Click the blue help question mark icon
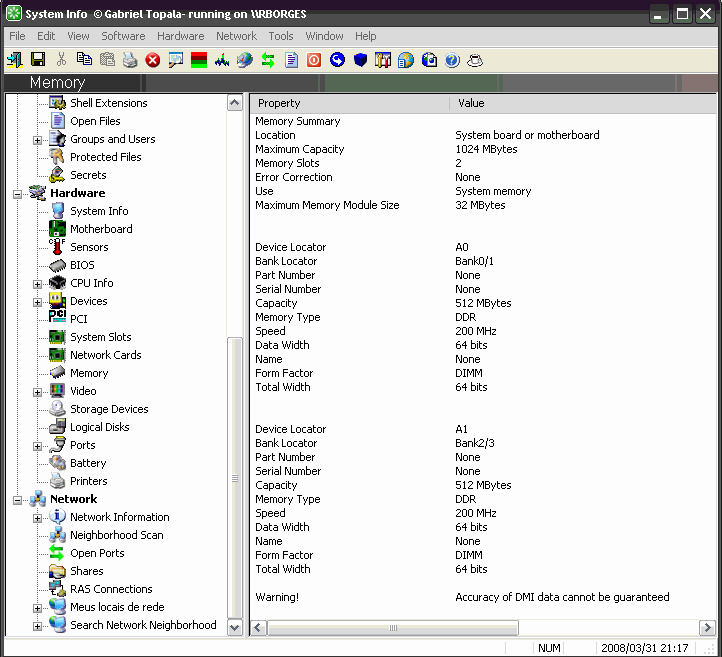The image size is (722, 657). (452, 60)
